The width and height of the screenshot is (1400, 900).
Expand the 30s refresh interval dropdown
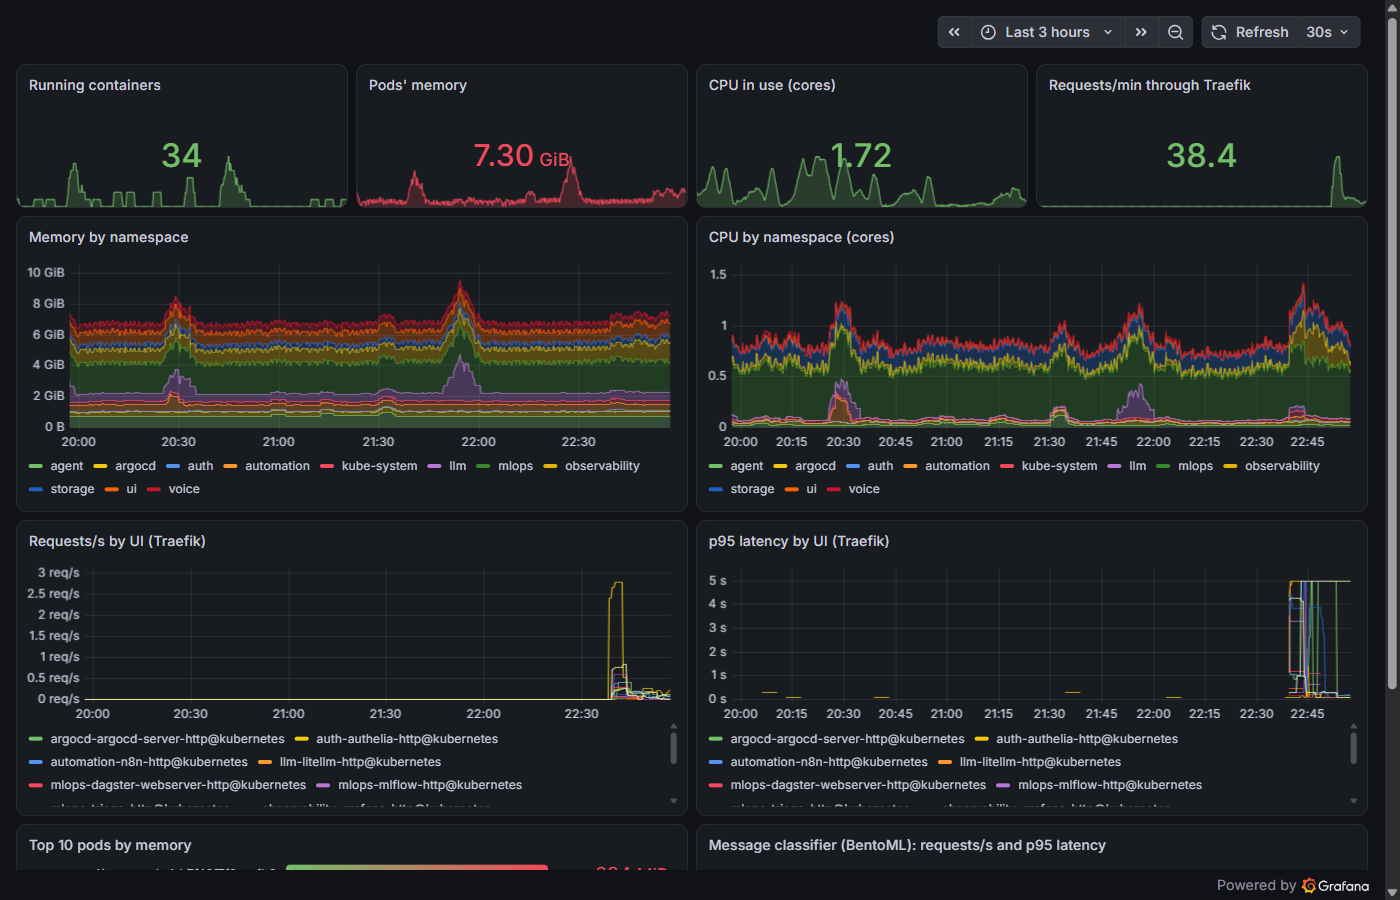tap(1328, 32)
